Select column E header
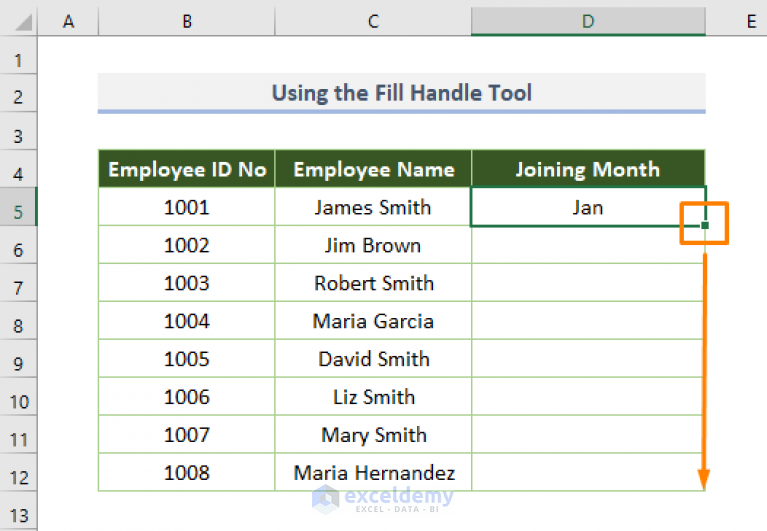 pyautogui.click(x=737, y=22)
